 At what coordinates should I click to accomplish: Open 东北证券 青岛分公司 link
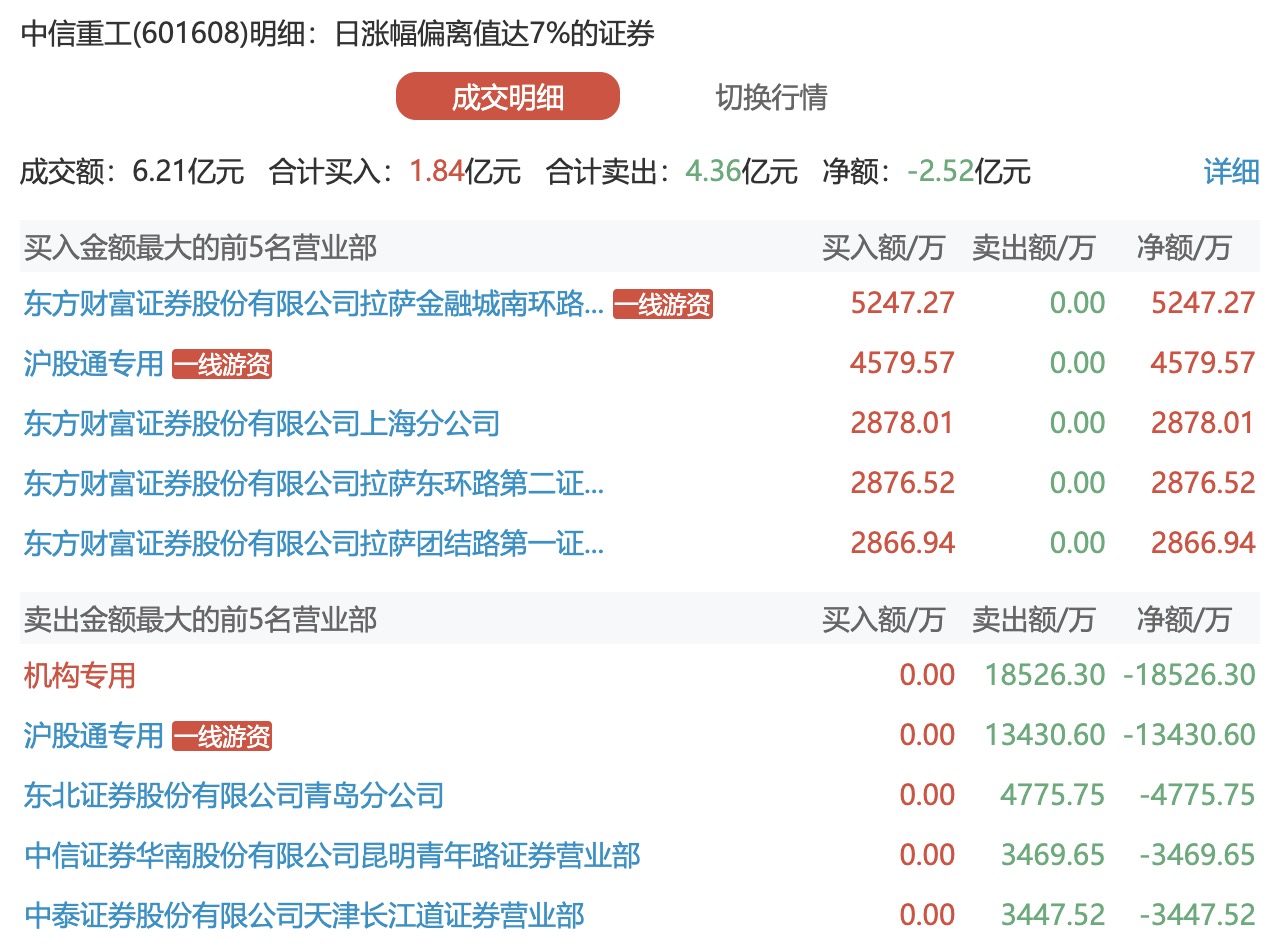point(233,796)
